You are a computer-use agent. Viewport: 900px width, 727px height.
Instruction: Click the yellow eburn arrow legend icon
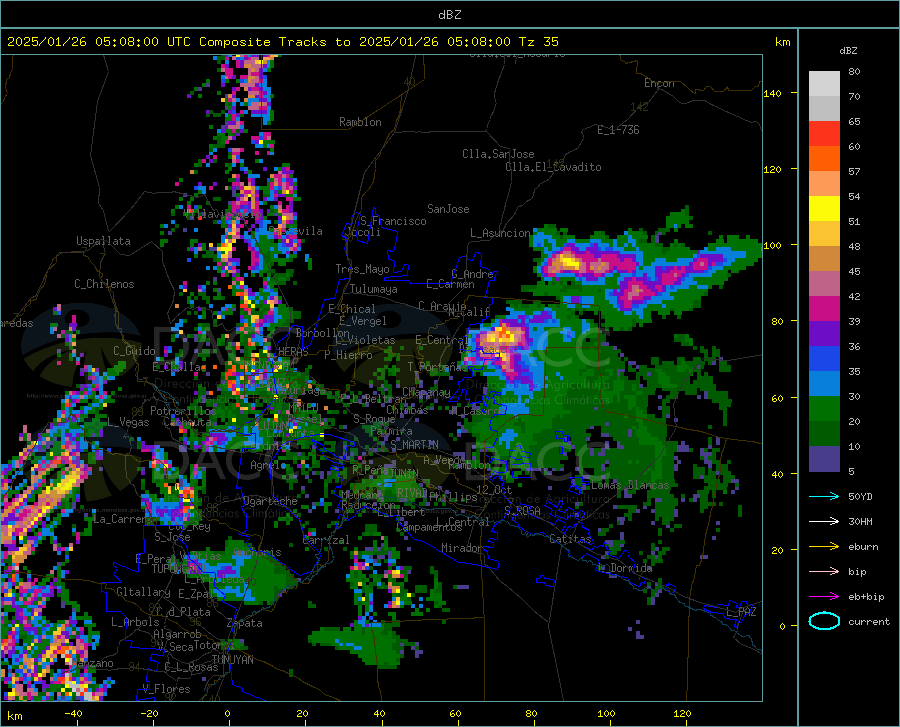[x=824, y=547]
